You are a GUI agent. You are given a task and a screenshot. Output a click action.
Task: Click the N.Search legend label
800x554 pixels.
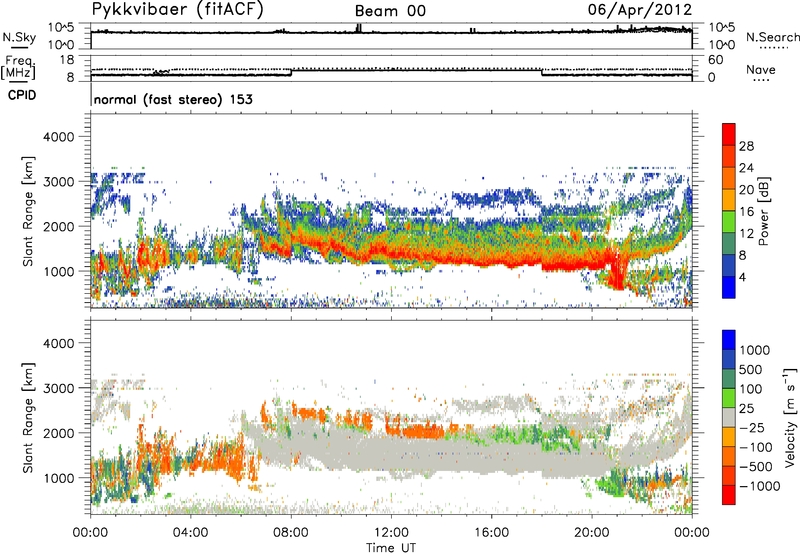[x=772, y=37]
